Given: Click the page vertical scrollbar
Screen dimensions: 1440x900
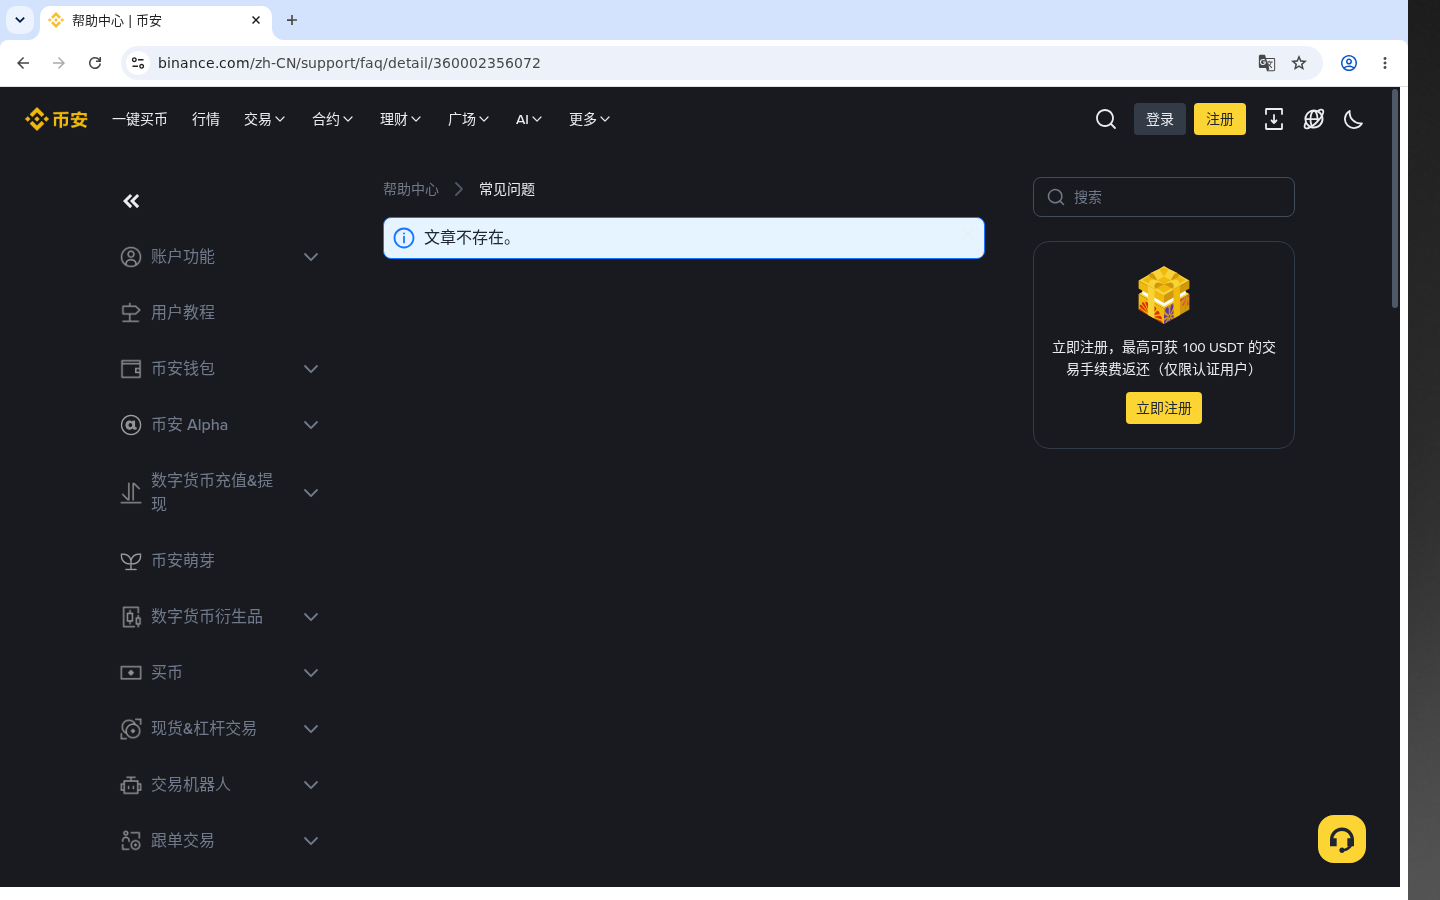Looking at the screenshot, I should 1395,198.
